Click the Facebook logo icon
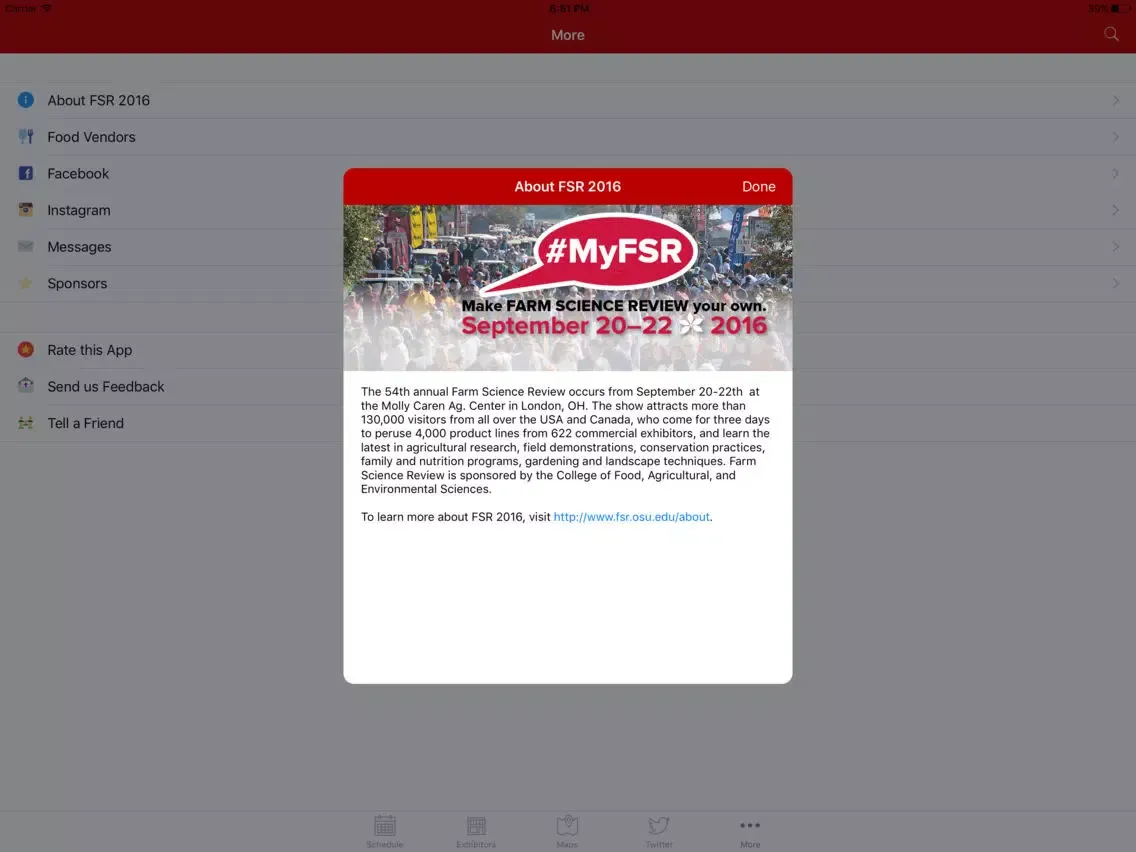This screenshot has width=1136, height=852. (25, 173)
